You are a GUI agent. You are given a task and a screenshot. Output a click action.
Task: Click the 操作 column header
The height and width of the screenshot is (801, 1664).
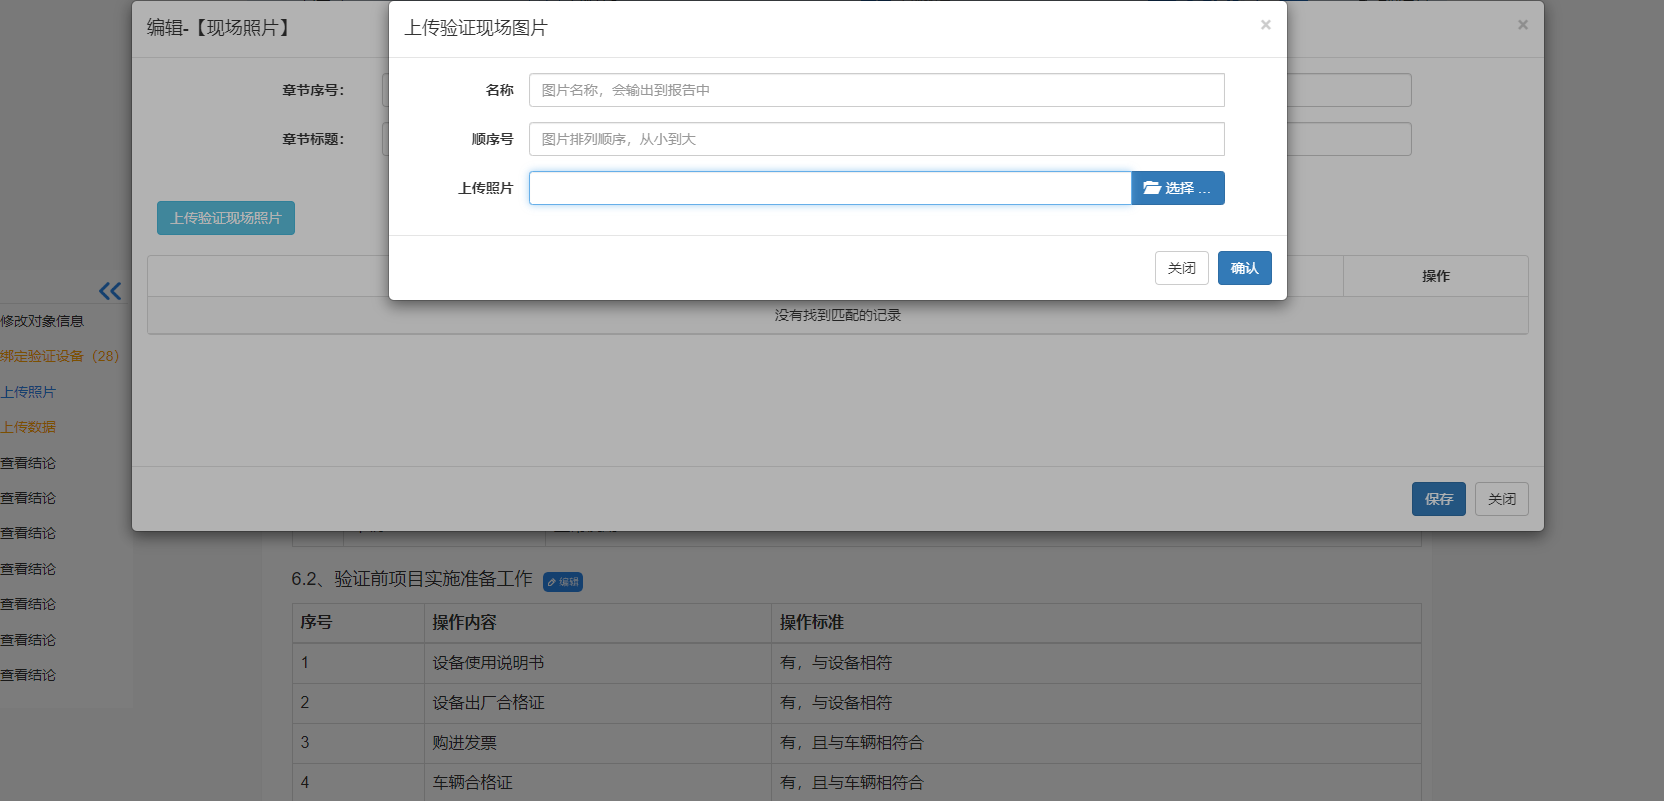point(1435,276)
